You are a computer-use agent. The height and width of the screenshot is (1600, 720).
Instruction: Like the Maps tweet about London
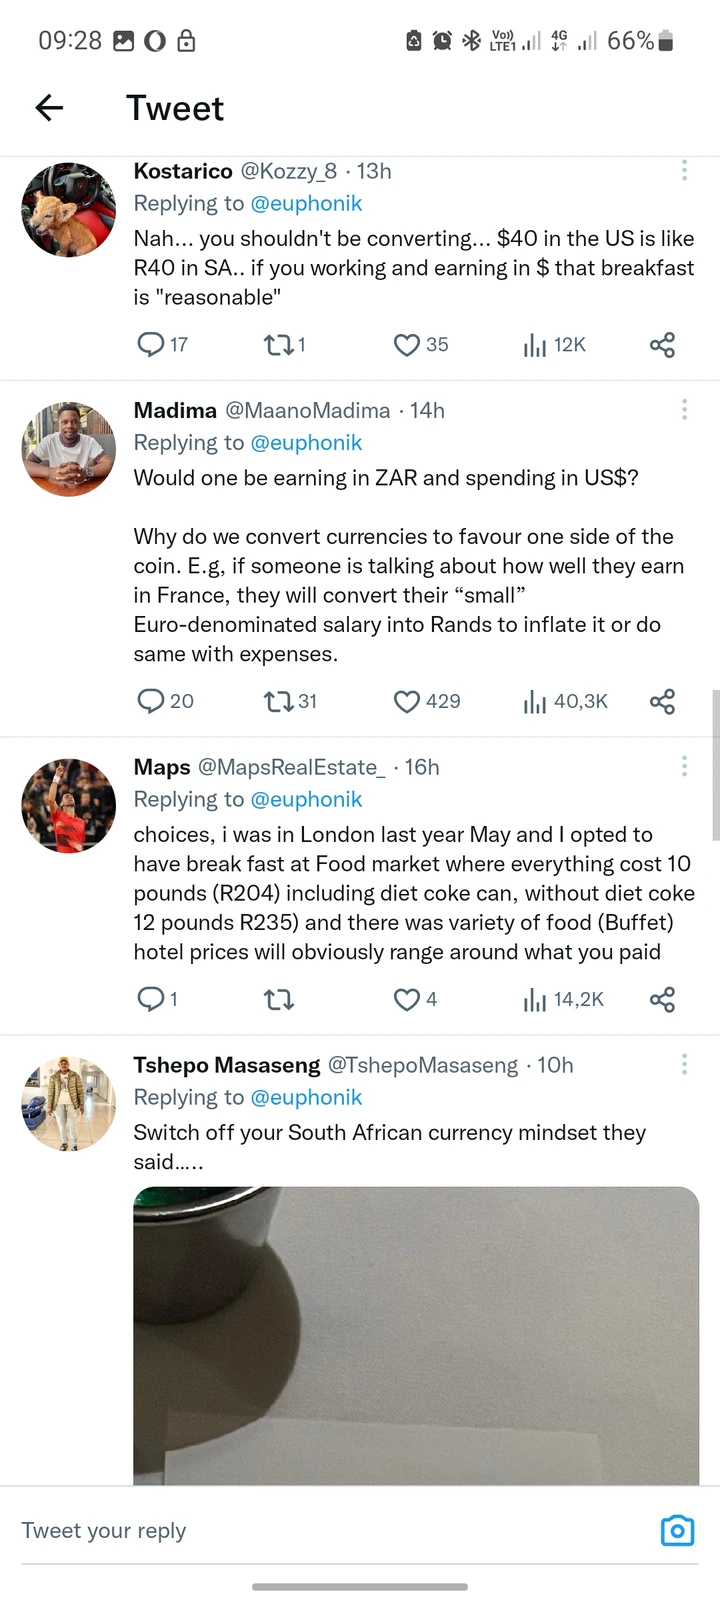[x=415, y=999]
